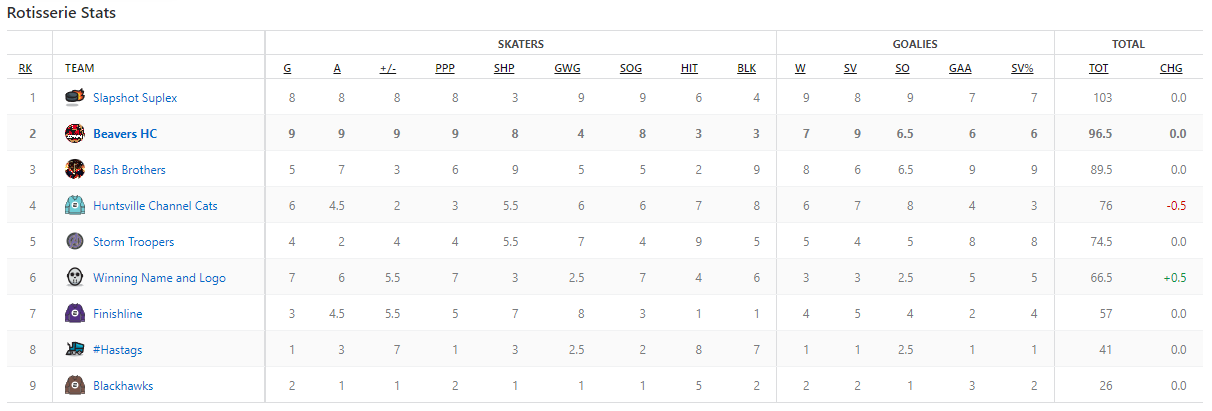
Task: Click the Beavers HC team logo icon
Action: click(x=74, y=134)
